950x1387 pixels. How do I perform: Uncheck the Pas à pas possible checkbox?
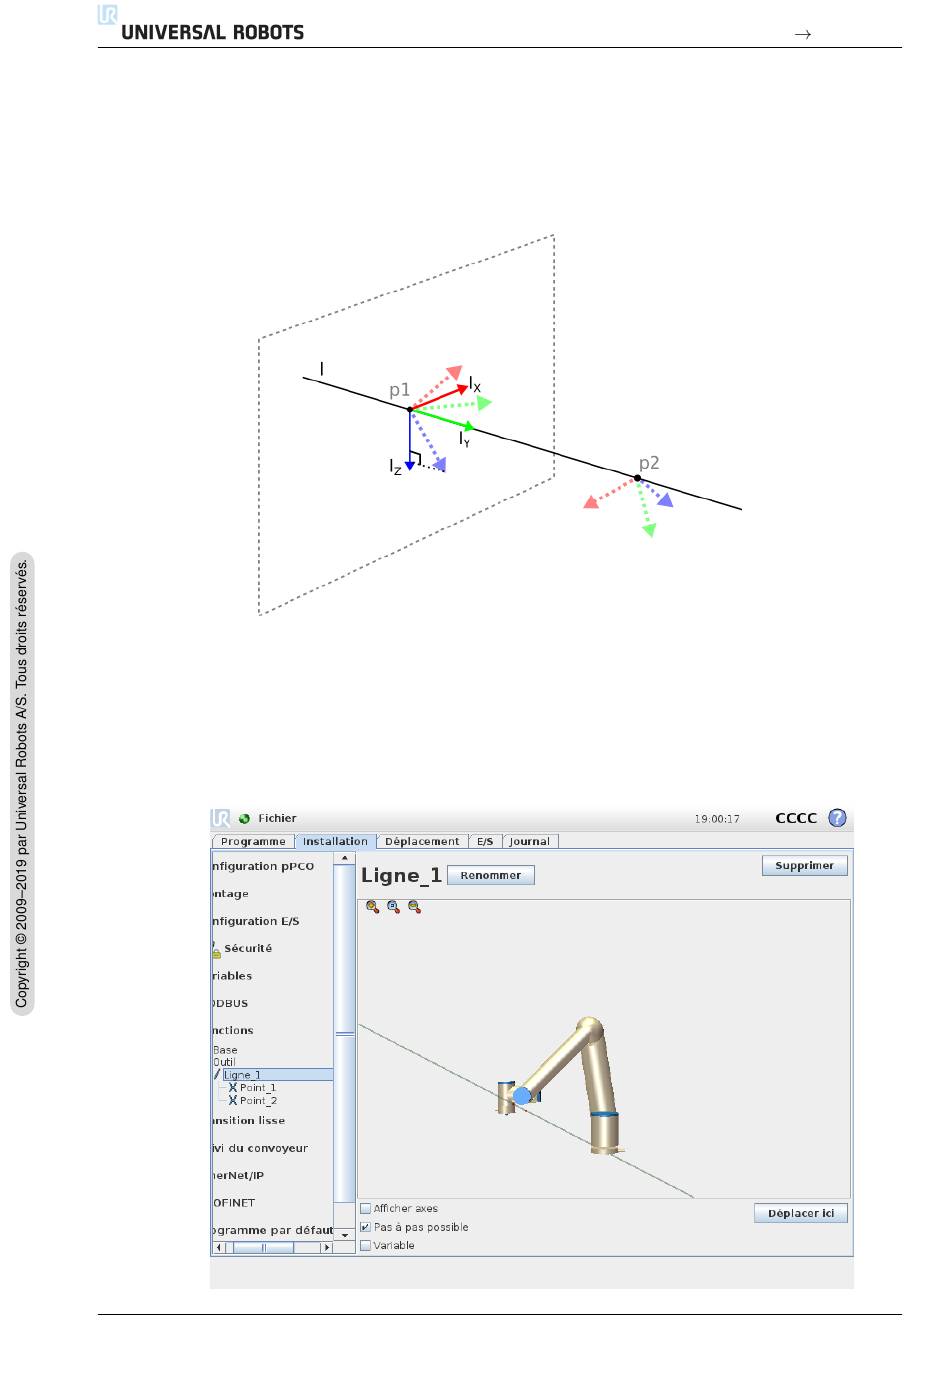click(366, 1227)
